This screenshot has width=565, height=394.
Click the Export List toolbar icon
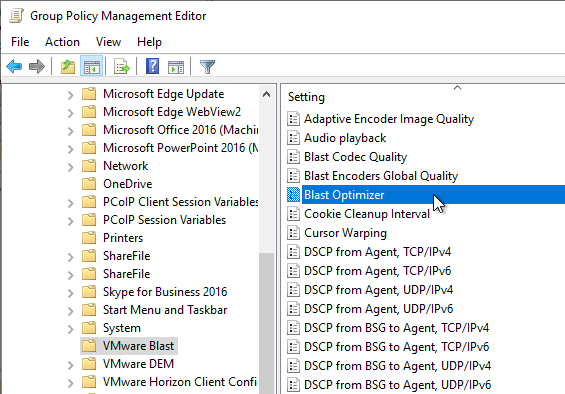point(122,67)
